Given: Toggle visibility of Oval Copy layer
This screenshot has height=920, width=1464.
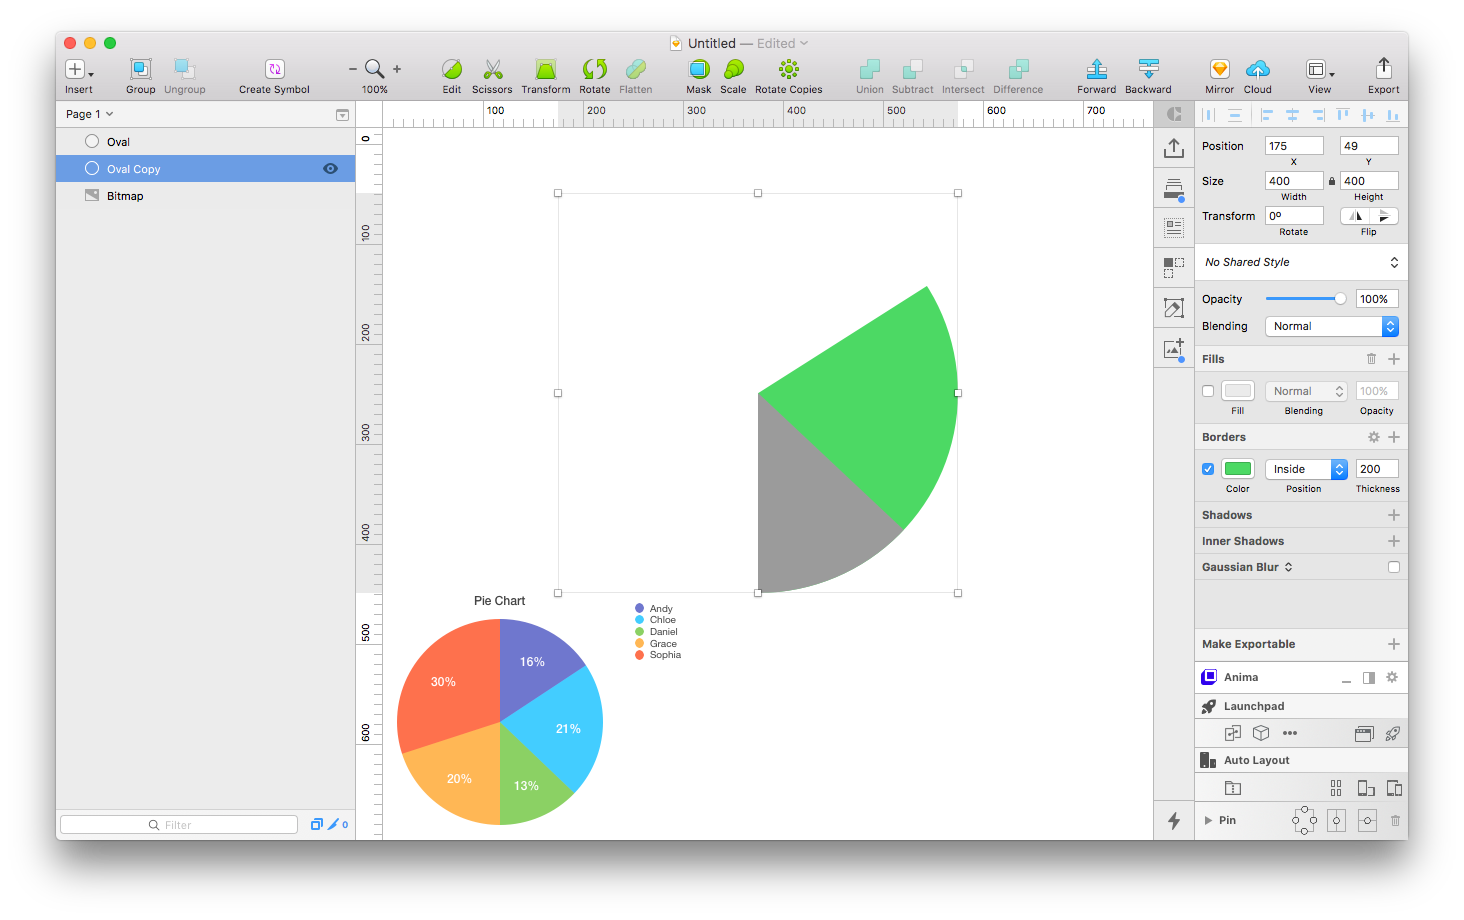Looking at the screenshot, I should tap(330, 169).
